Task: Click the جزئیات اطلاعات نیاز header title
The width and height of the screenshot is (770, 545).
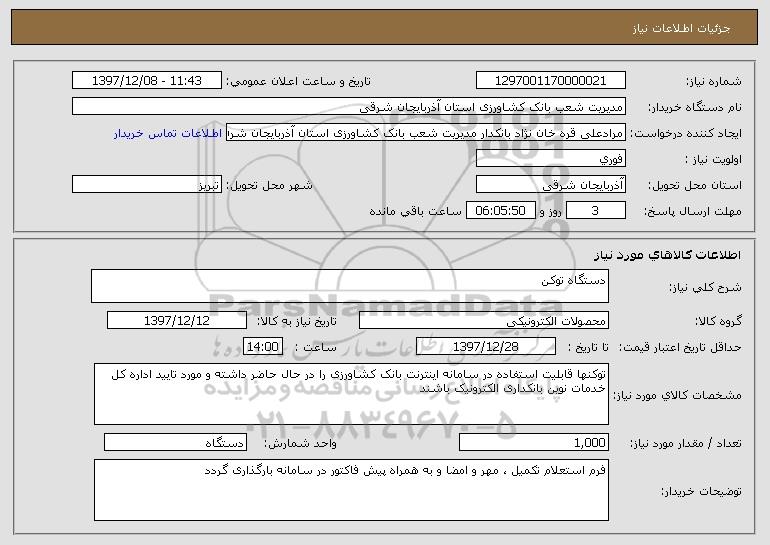Action: (681, 28)
